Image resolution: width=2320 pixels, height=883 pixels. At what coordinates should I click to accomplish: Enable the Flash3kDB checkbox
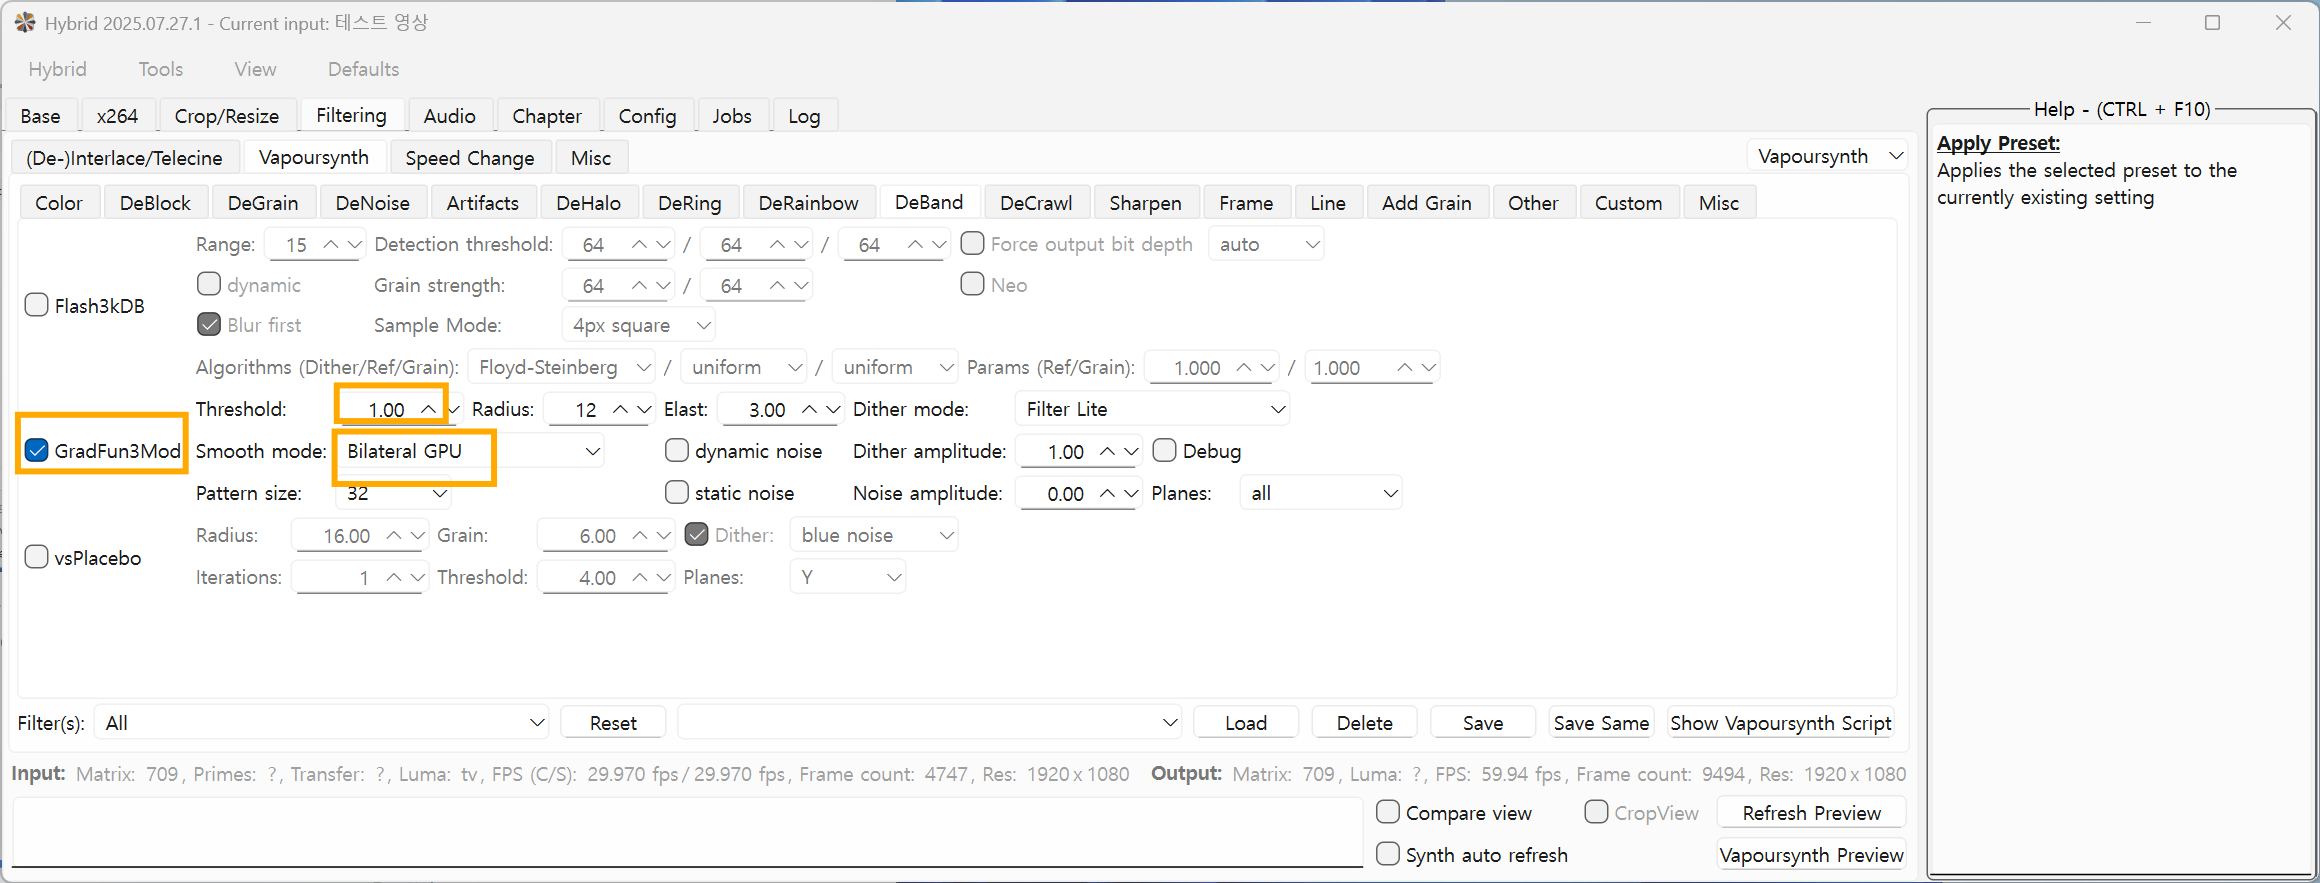pyautogui.click(x=36, y=305)
